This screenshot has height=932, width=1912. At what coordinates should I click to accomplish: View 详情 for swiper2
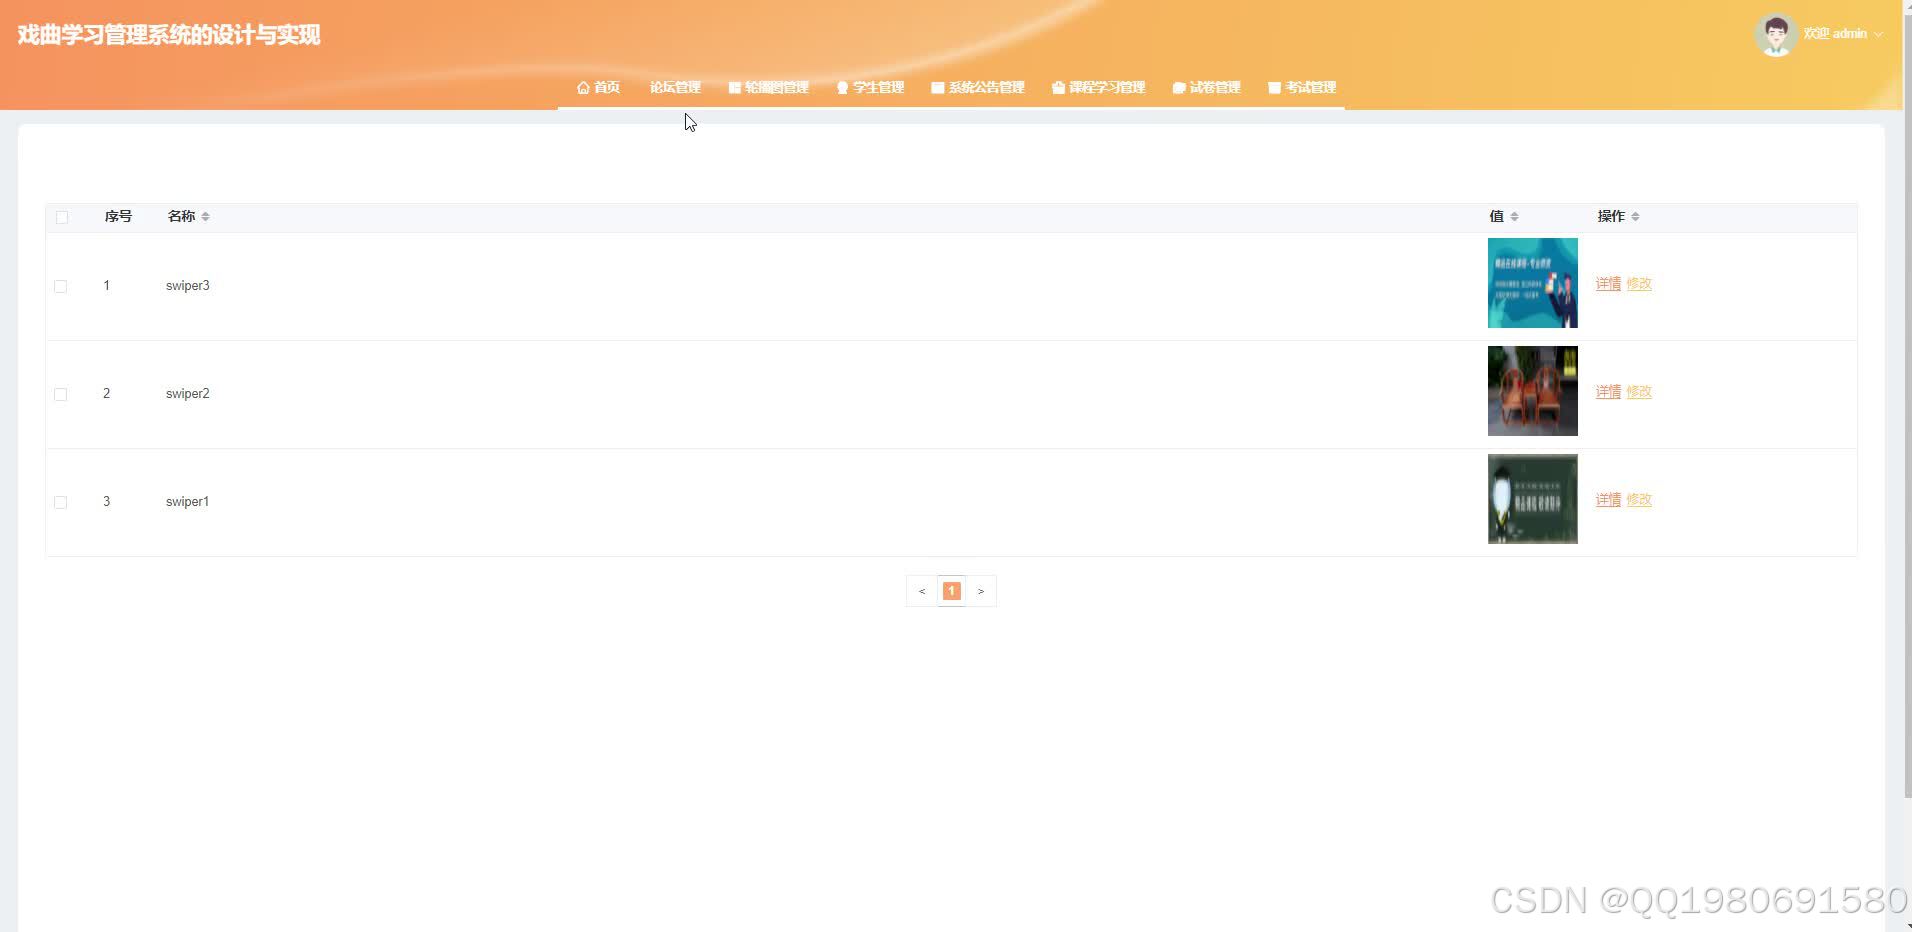coord(1608,392)
